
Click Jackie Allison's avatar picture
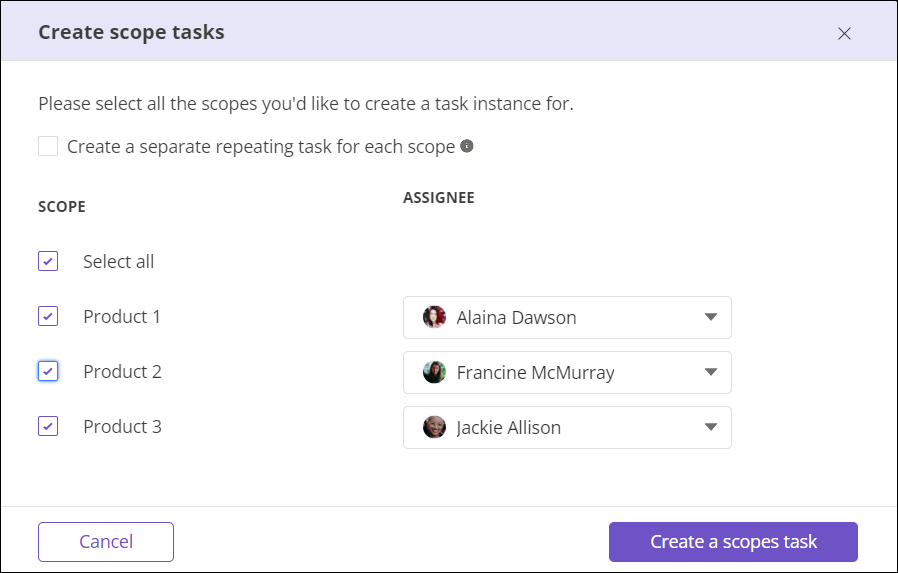coord(434,427)
